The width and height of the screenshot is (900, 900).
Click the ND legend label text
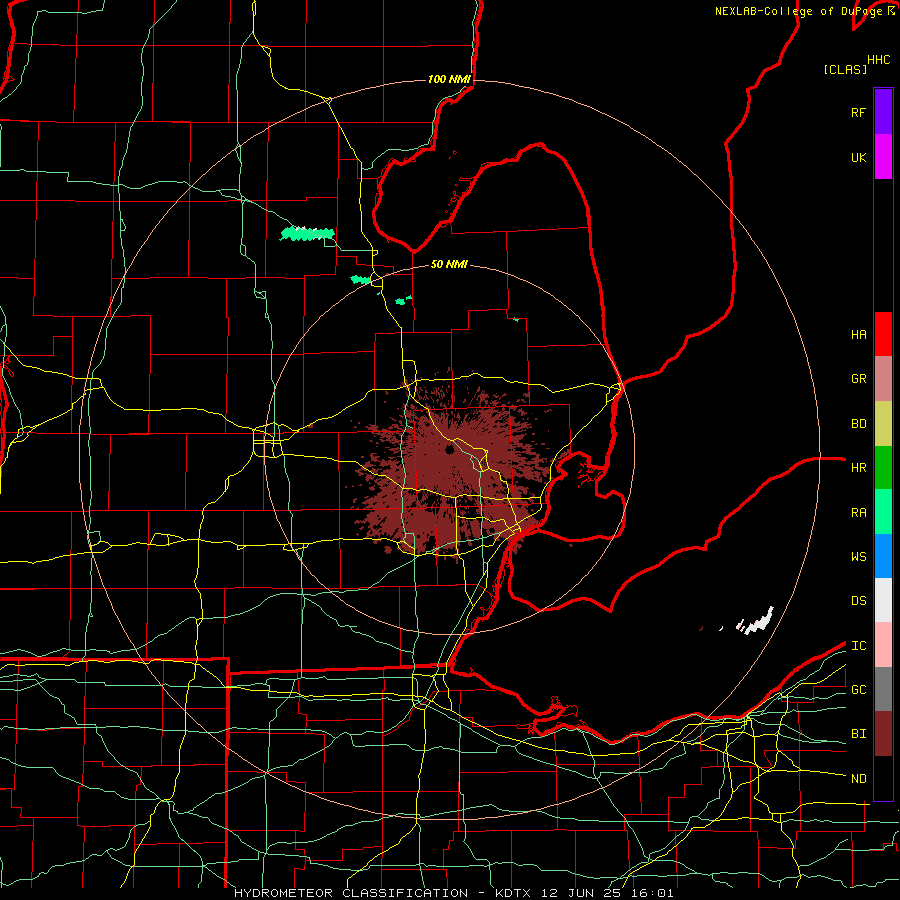tap(858, 779)
